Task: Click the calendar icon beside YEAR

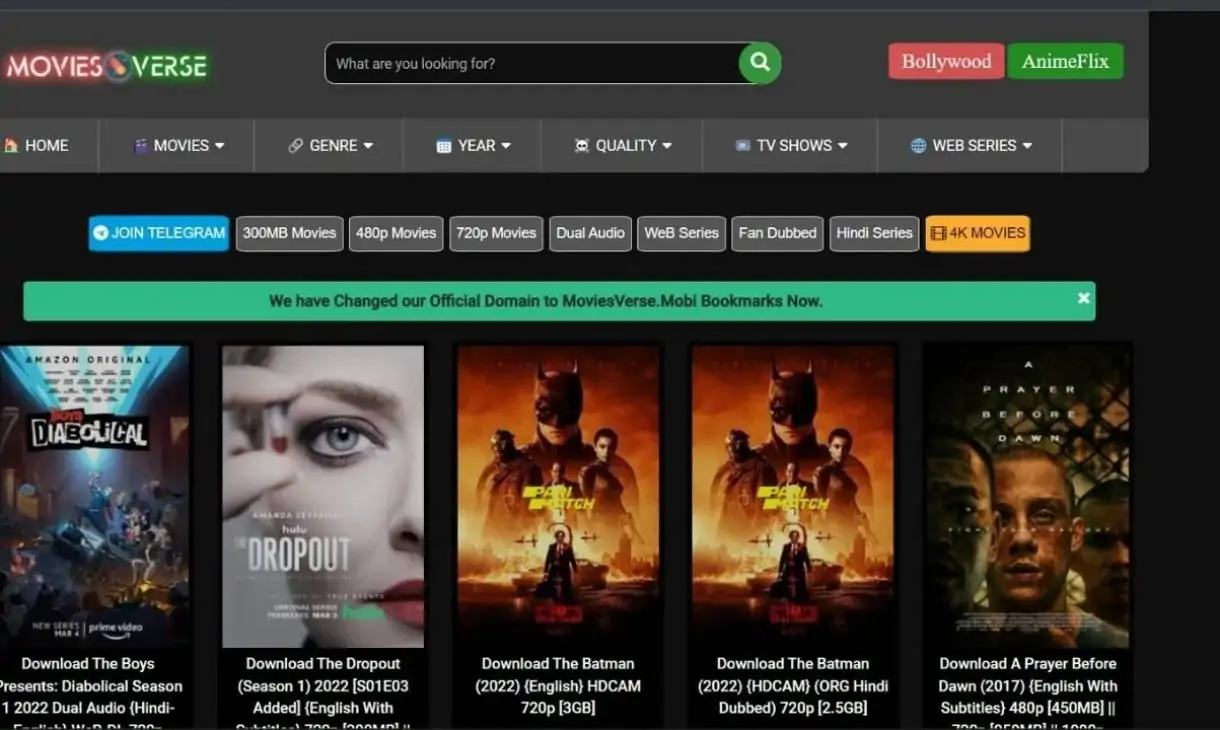Action: (444, 145)
